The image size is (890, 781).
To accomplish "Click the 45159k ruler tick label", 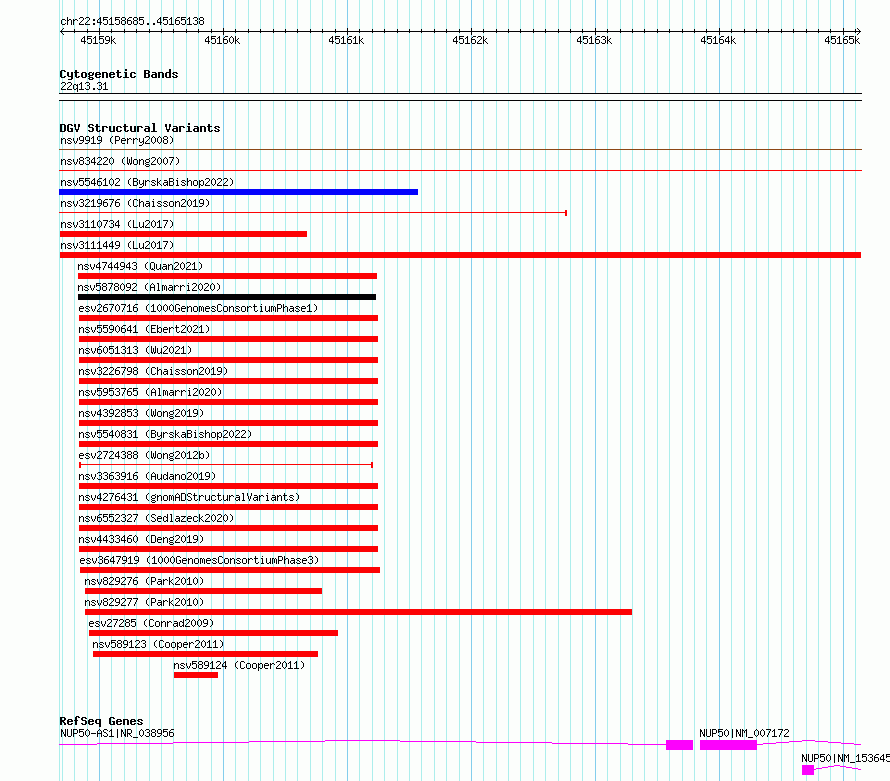I will (98, 40).
